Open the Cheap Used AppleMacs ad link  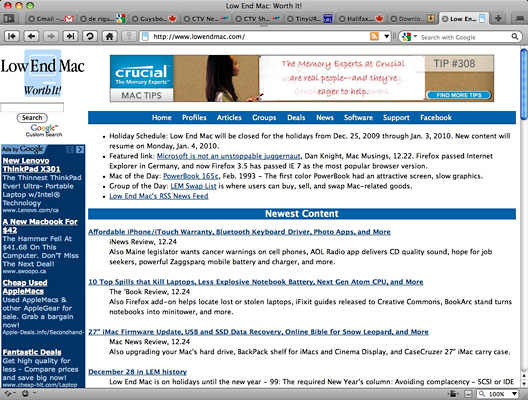25,287
